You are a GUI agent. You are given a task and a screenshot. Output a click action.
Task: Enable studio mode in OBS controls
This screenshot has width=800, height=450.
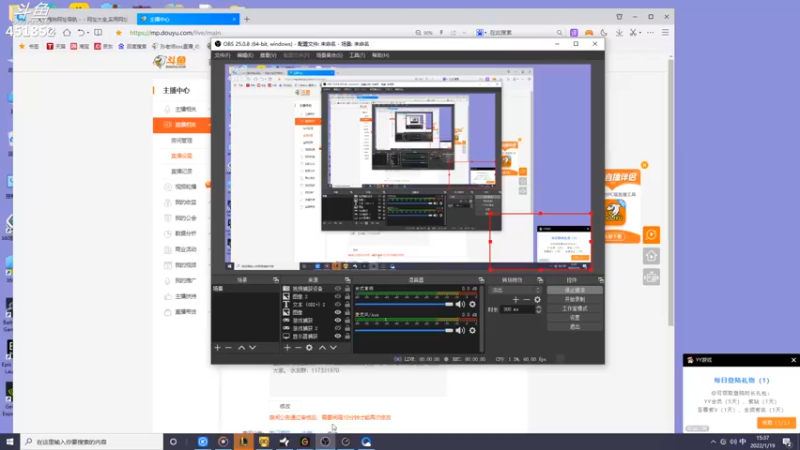pos(574,309)
